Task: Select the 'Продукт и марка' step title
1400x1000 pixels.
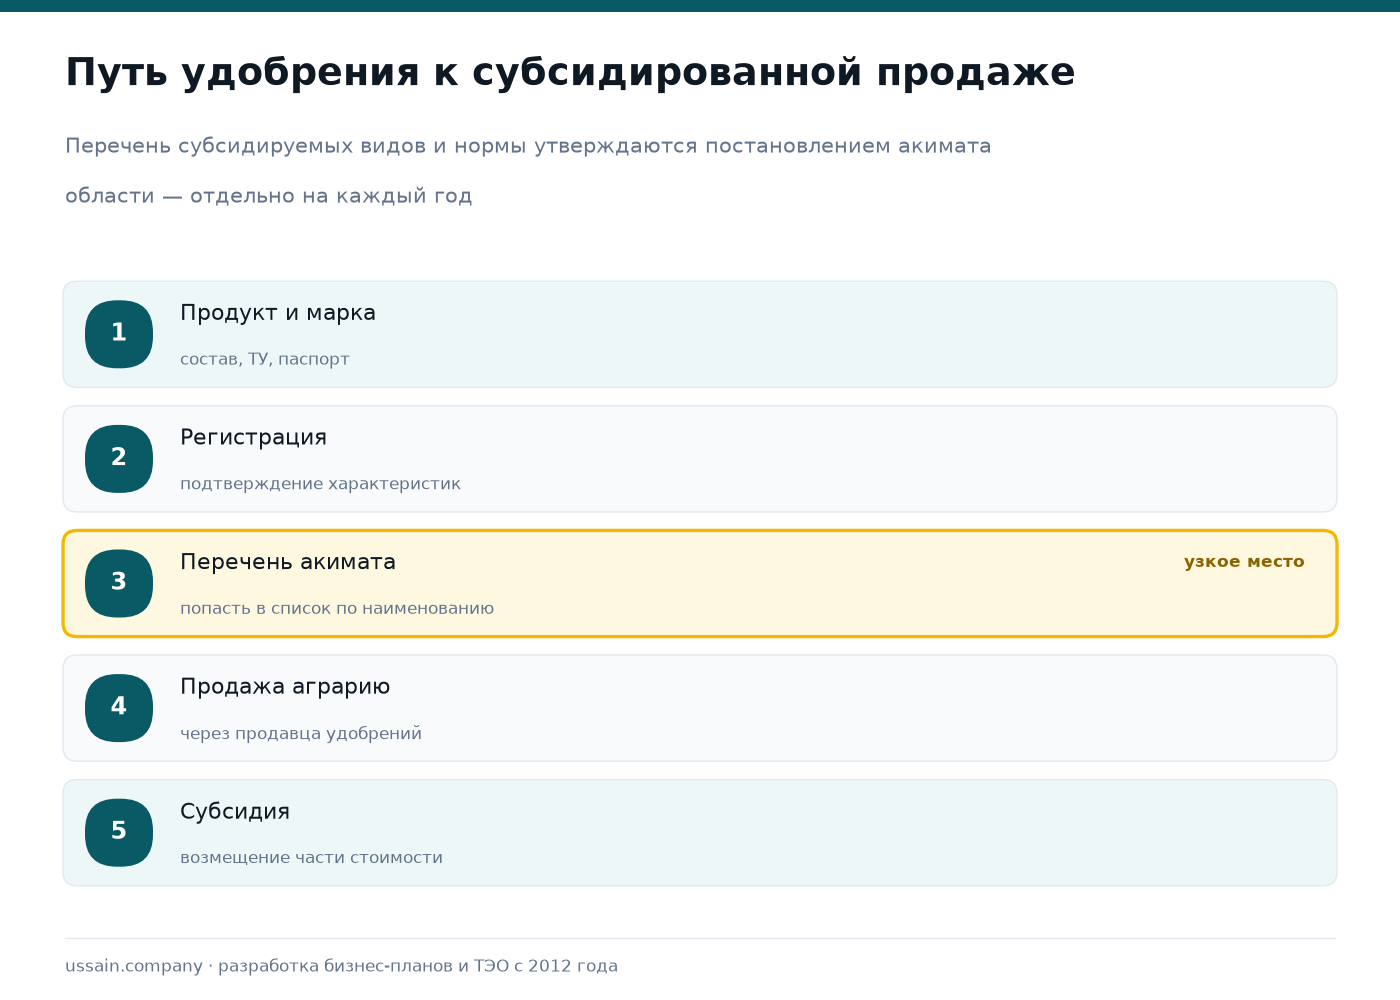Action: pos(278,313)
